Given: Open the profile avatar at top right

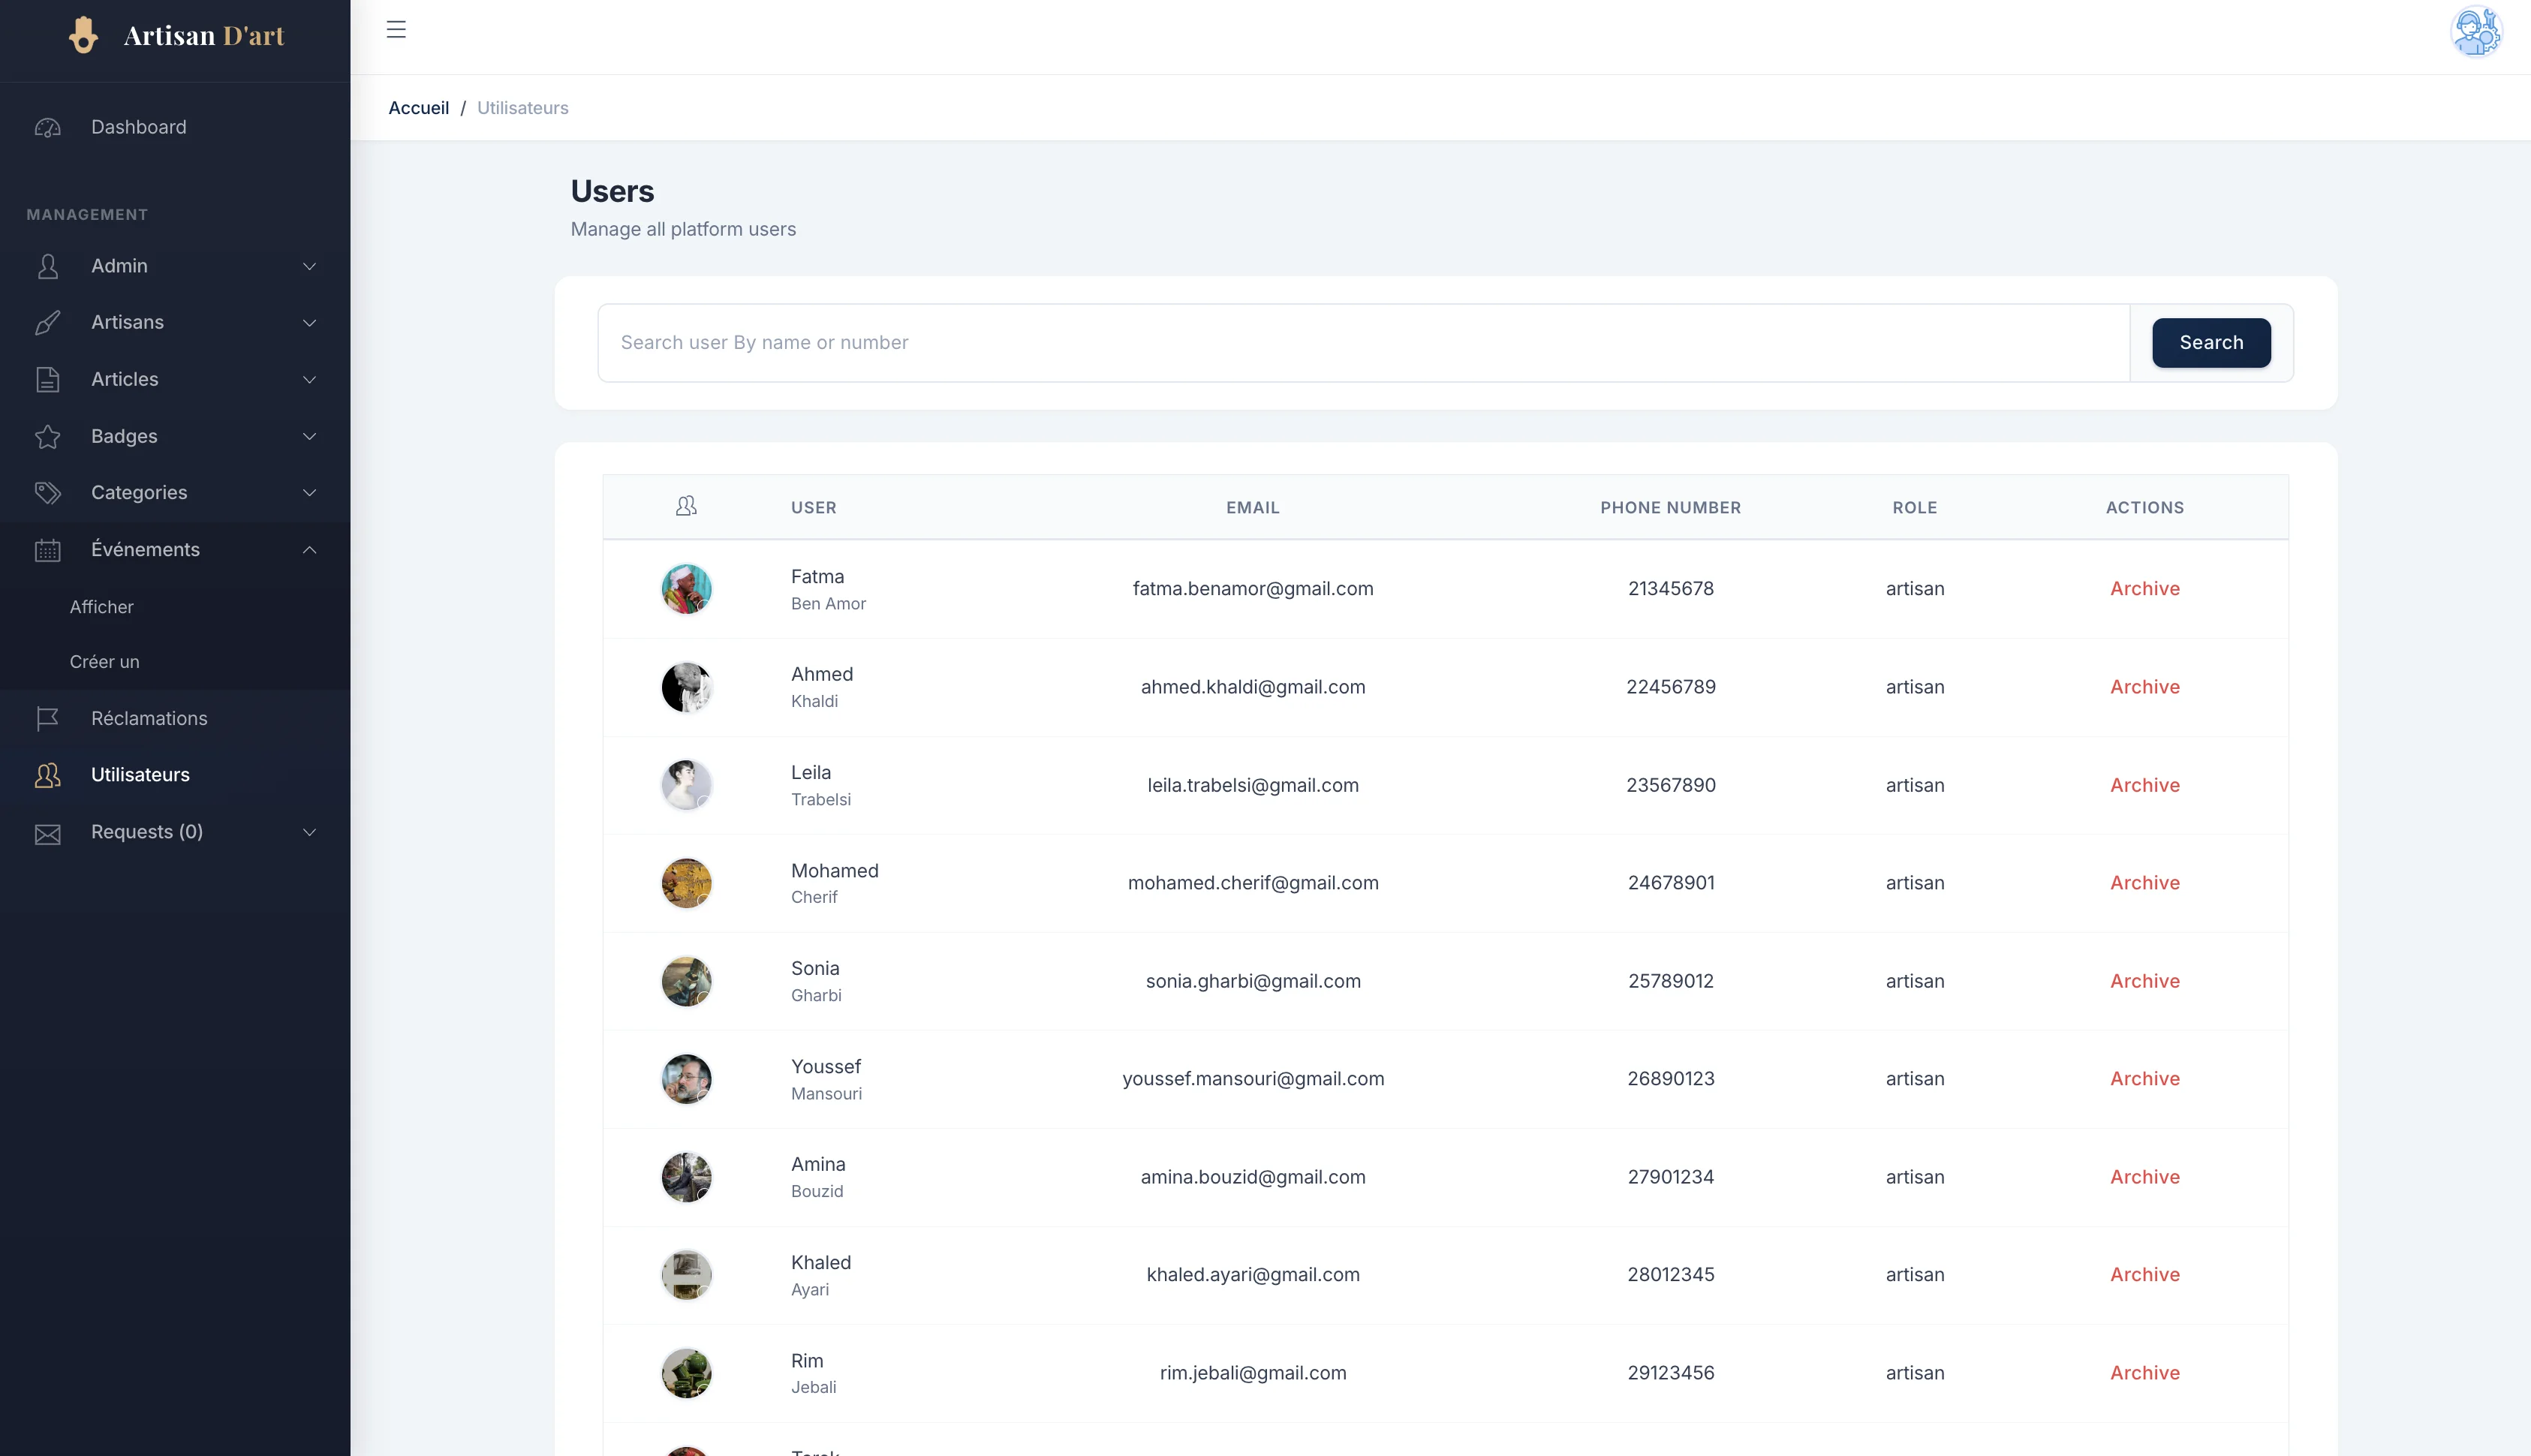Looking at the screenshot, I should click(x=2475, y=31).
